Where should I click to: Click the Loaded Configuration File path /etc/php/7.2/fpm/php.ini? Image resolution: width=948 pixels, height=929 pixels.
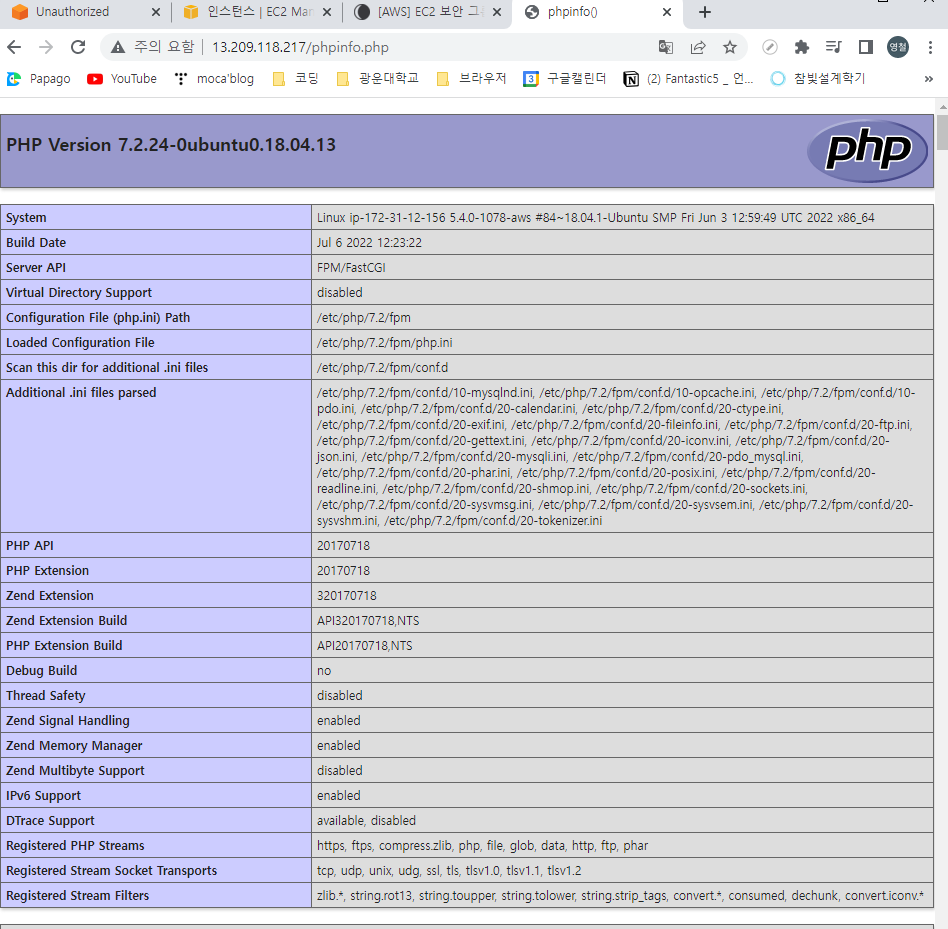[x=385, y=343]
